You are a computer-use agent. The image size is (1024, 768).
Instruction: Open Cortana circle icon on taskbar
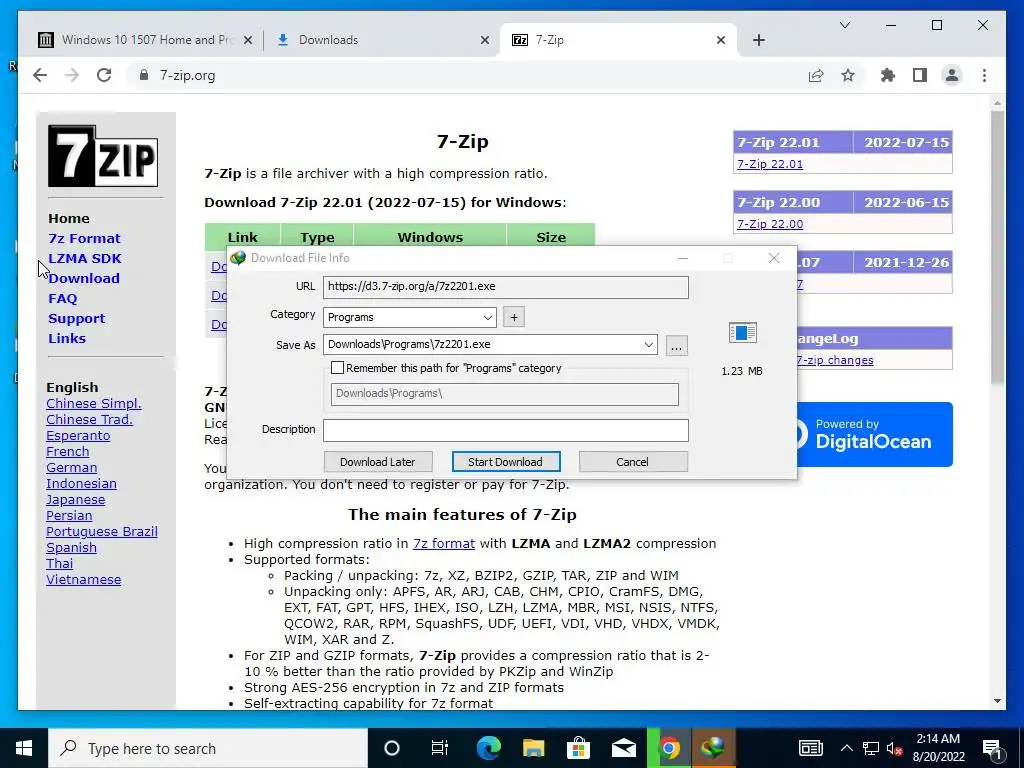click(x=391, y=748)
